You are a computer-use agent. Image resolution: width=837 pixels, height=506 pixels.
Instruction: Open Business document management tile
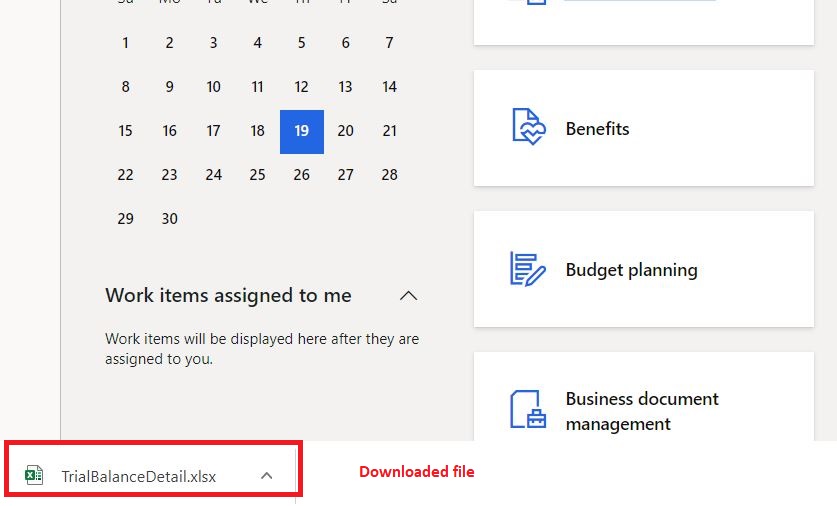[643, 410]
